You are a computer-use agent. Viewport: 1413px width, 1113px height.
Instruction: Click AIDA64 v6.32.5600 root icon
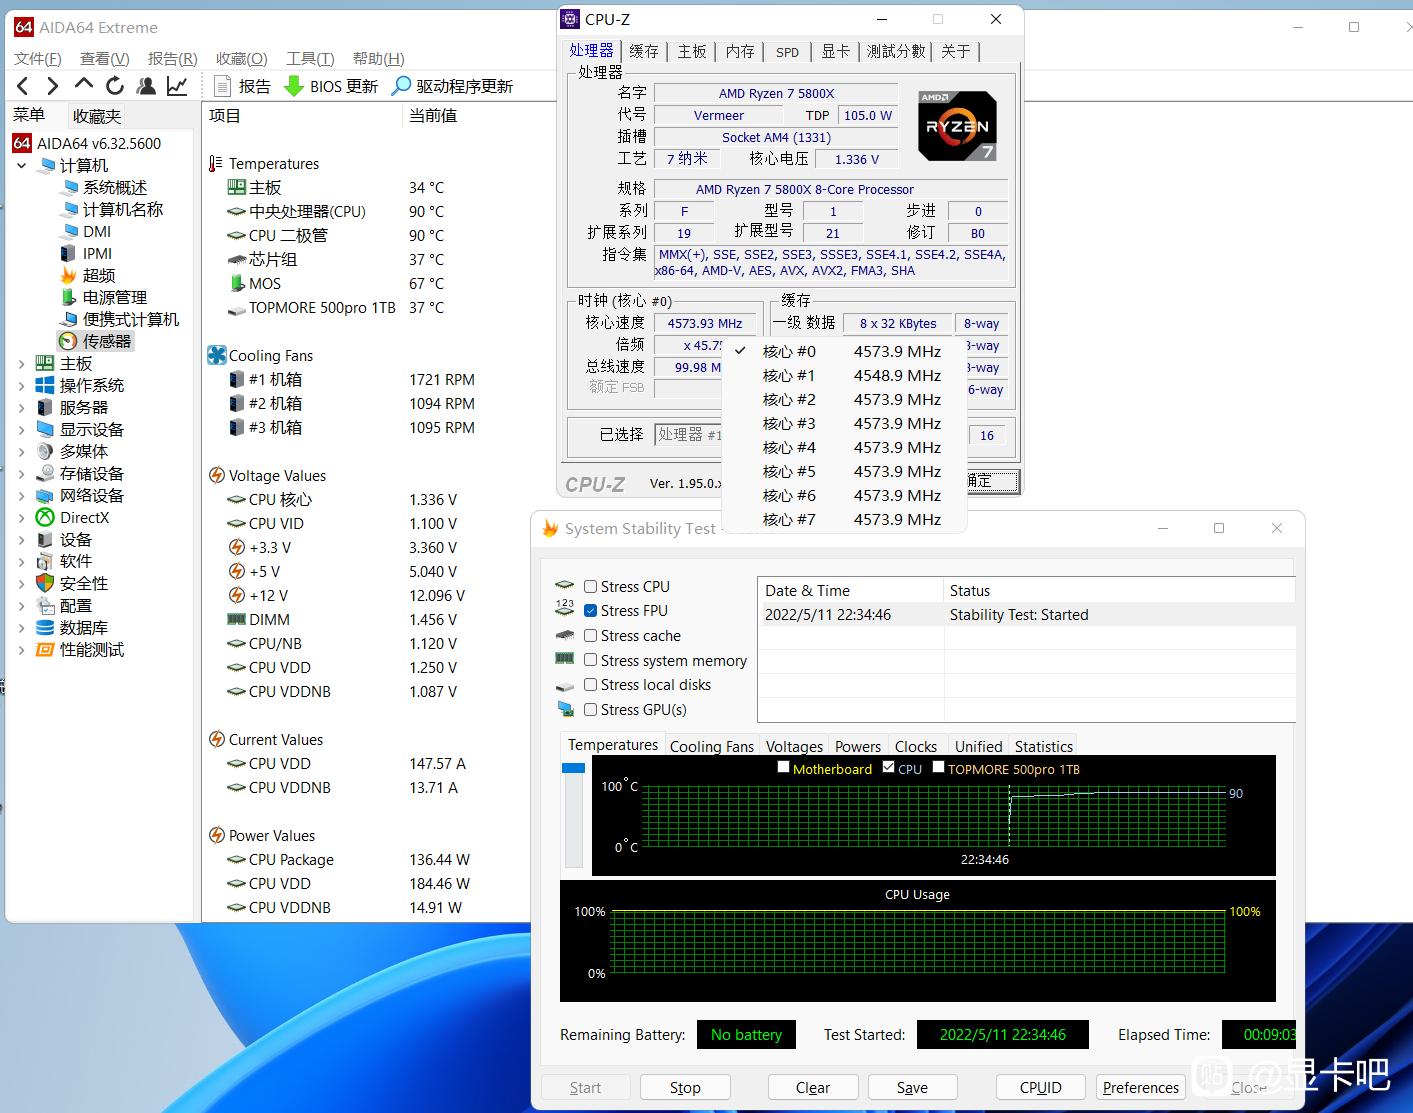(22, 143)
